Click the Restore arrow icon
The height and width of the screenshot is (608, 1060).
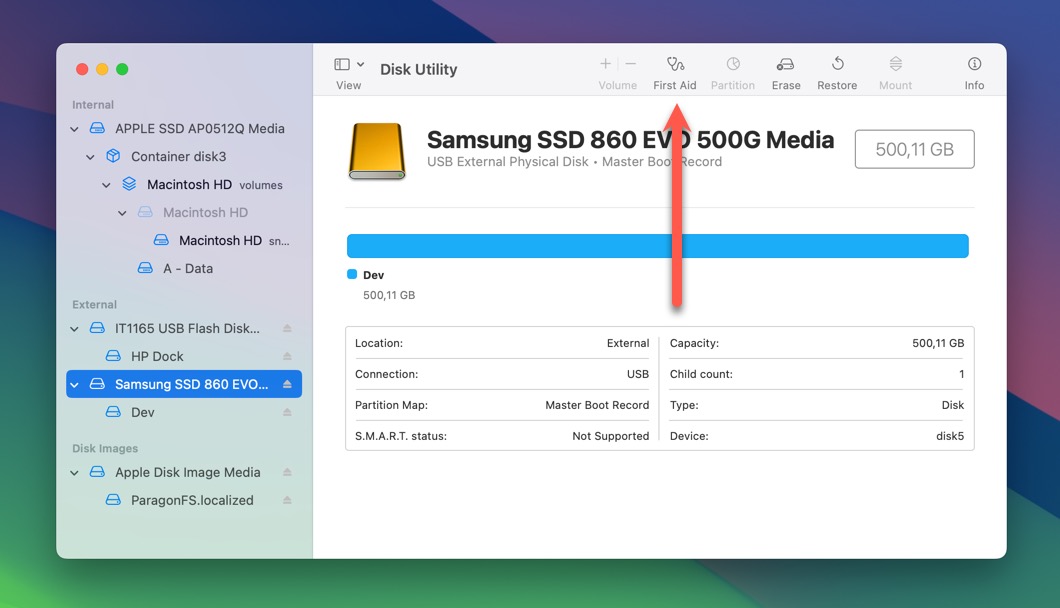pyautogui.click(x=838, y=64)
